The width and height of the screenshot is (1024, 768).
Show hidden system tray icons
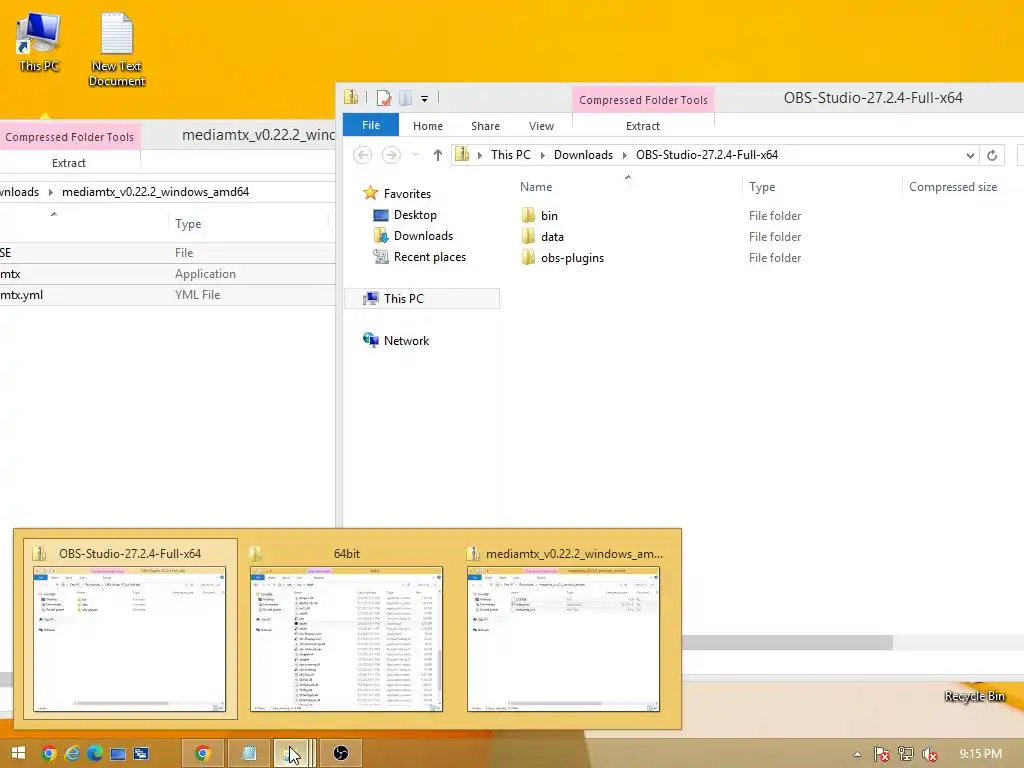[x=857, y=754]
